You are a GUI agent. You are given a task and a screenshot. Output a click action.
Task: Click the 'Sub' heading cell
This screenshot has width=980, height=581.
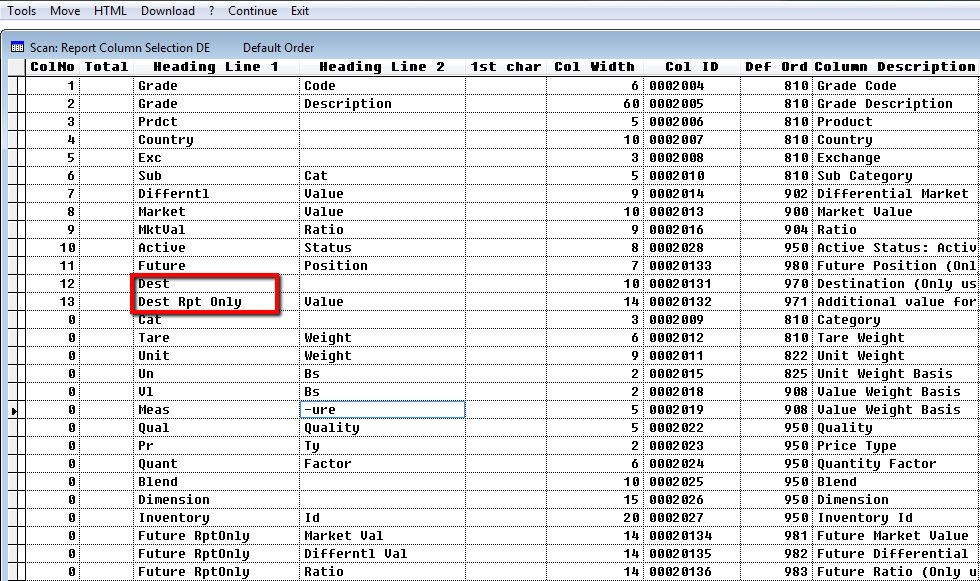pyautogui.click(x=216, y=176)
